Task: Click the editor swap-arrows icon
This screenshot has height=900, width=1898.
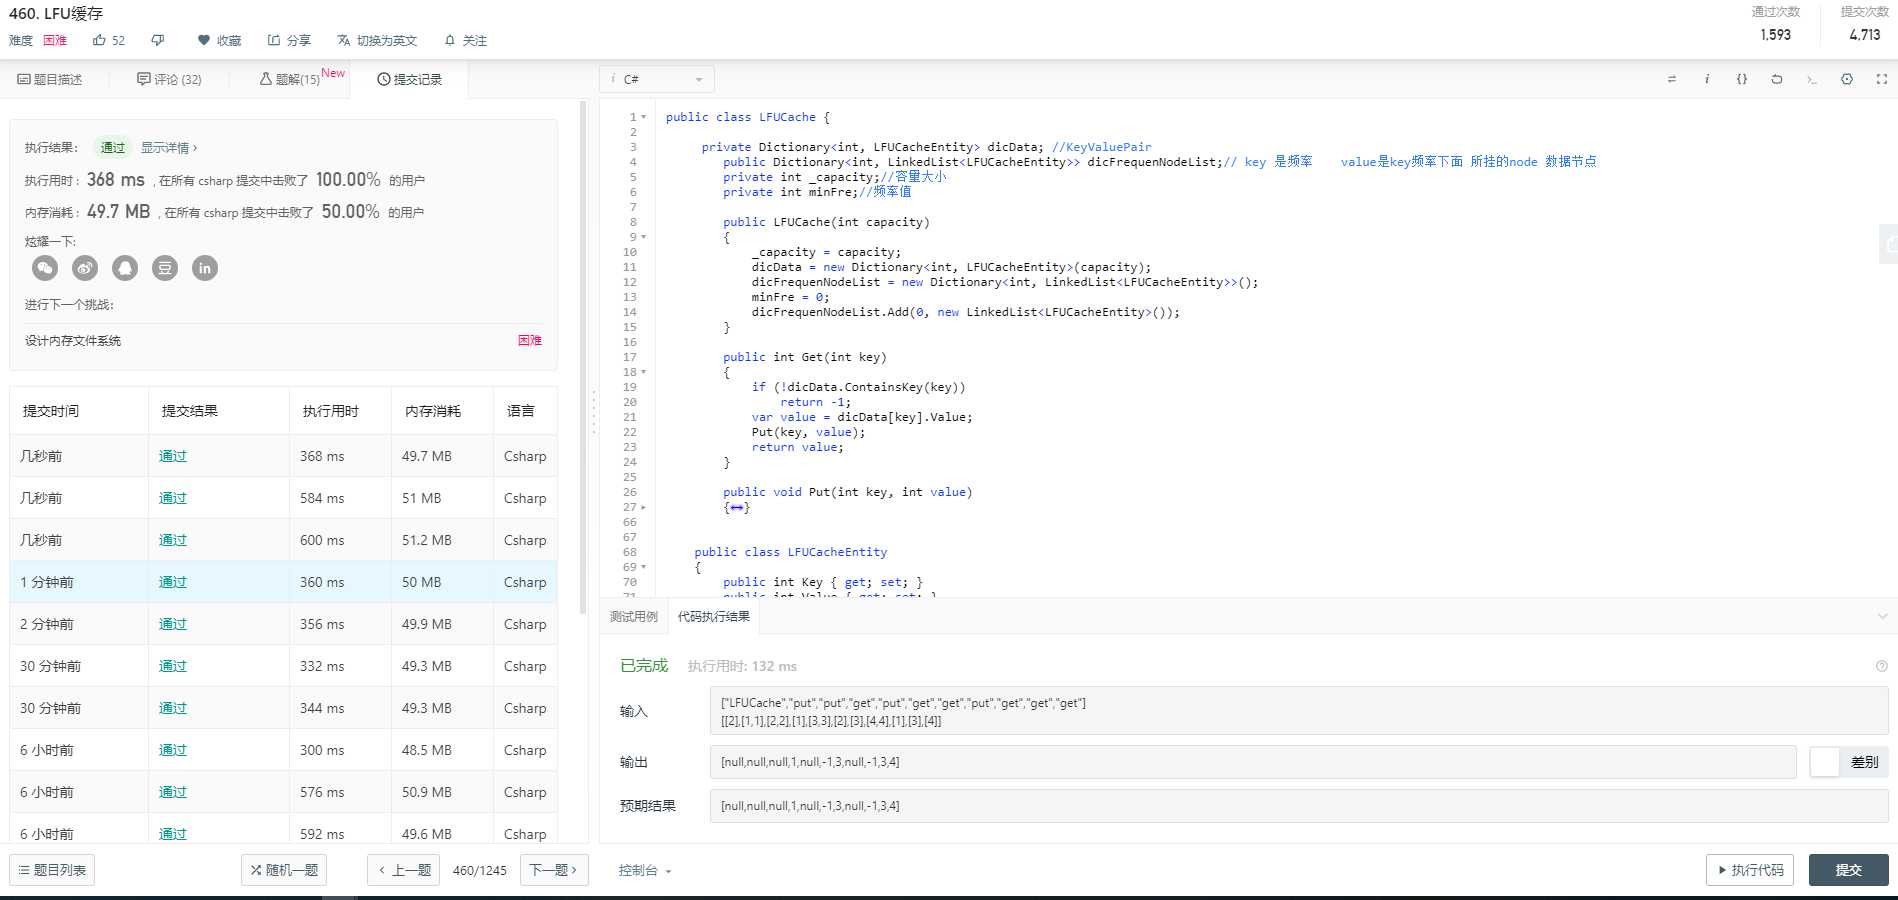Action: (1672, 79)
